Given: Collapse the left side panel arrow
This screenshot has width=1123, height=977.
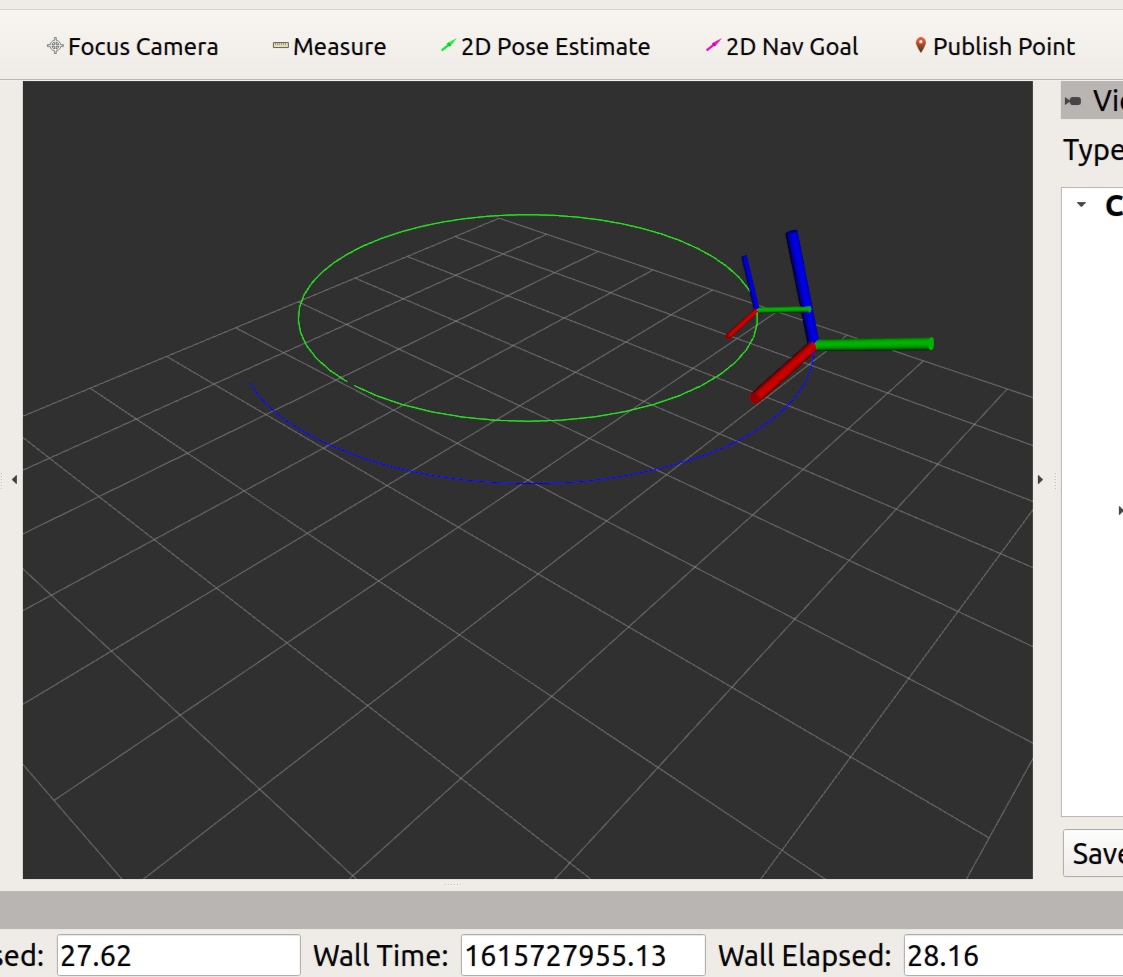Looking at the screenshot, I should click(x=15, y=479).
